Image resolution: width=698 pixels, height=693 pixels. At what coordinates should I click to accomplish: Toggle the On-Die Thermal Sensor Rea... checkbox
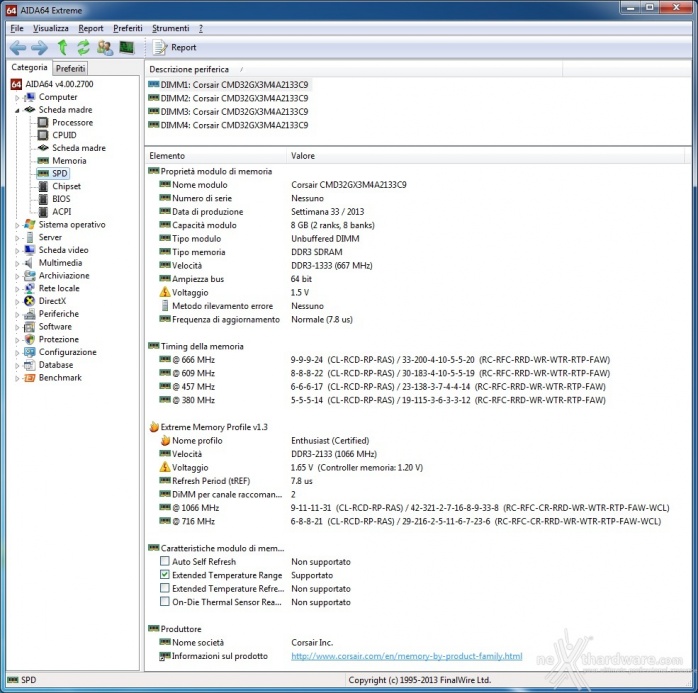point(165,601)
